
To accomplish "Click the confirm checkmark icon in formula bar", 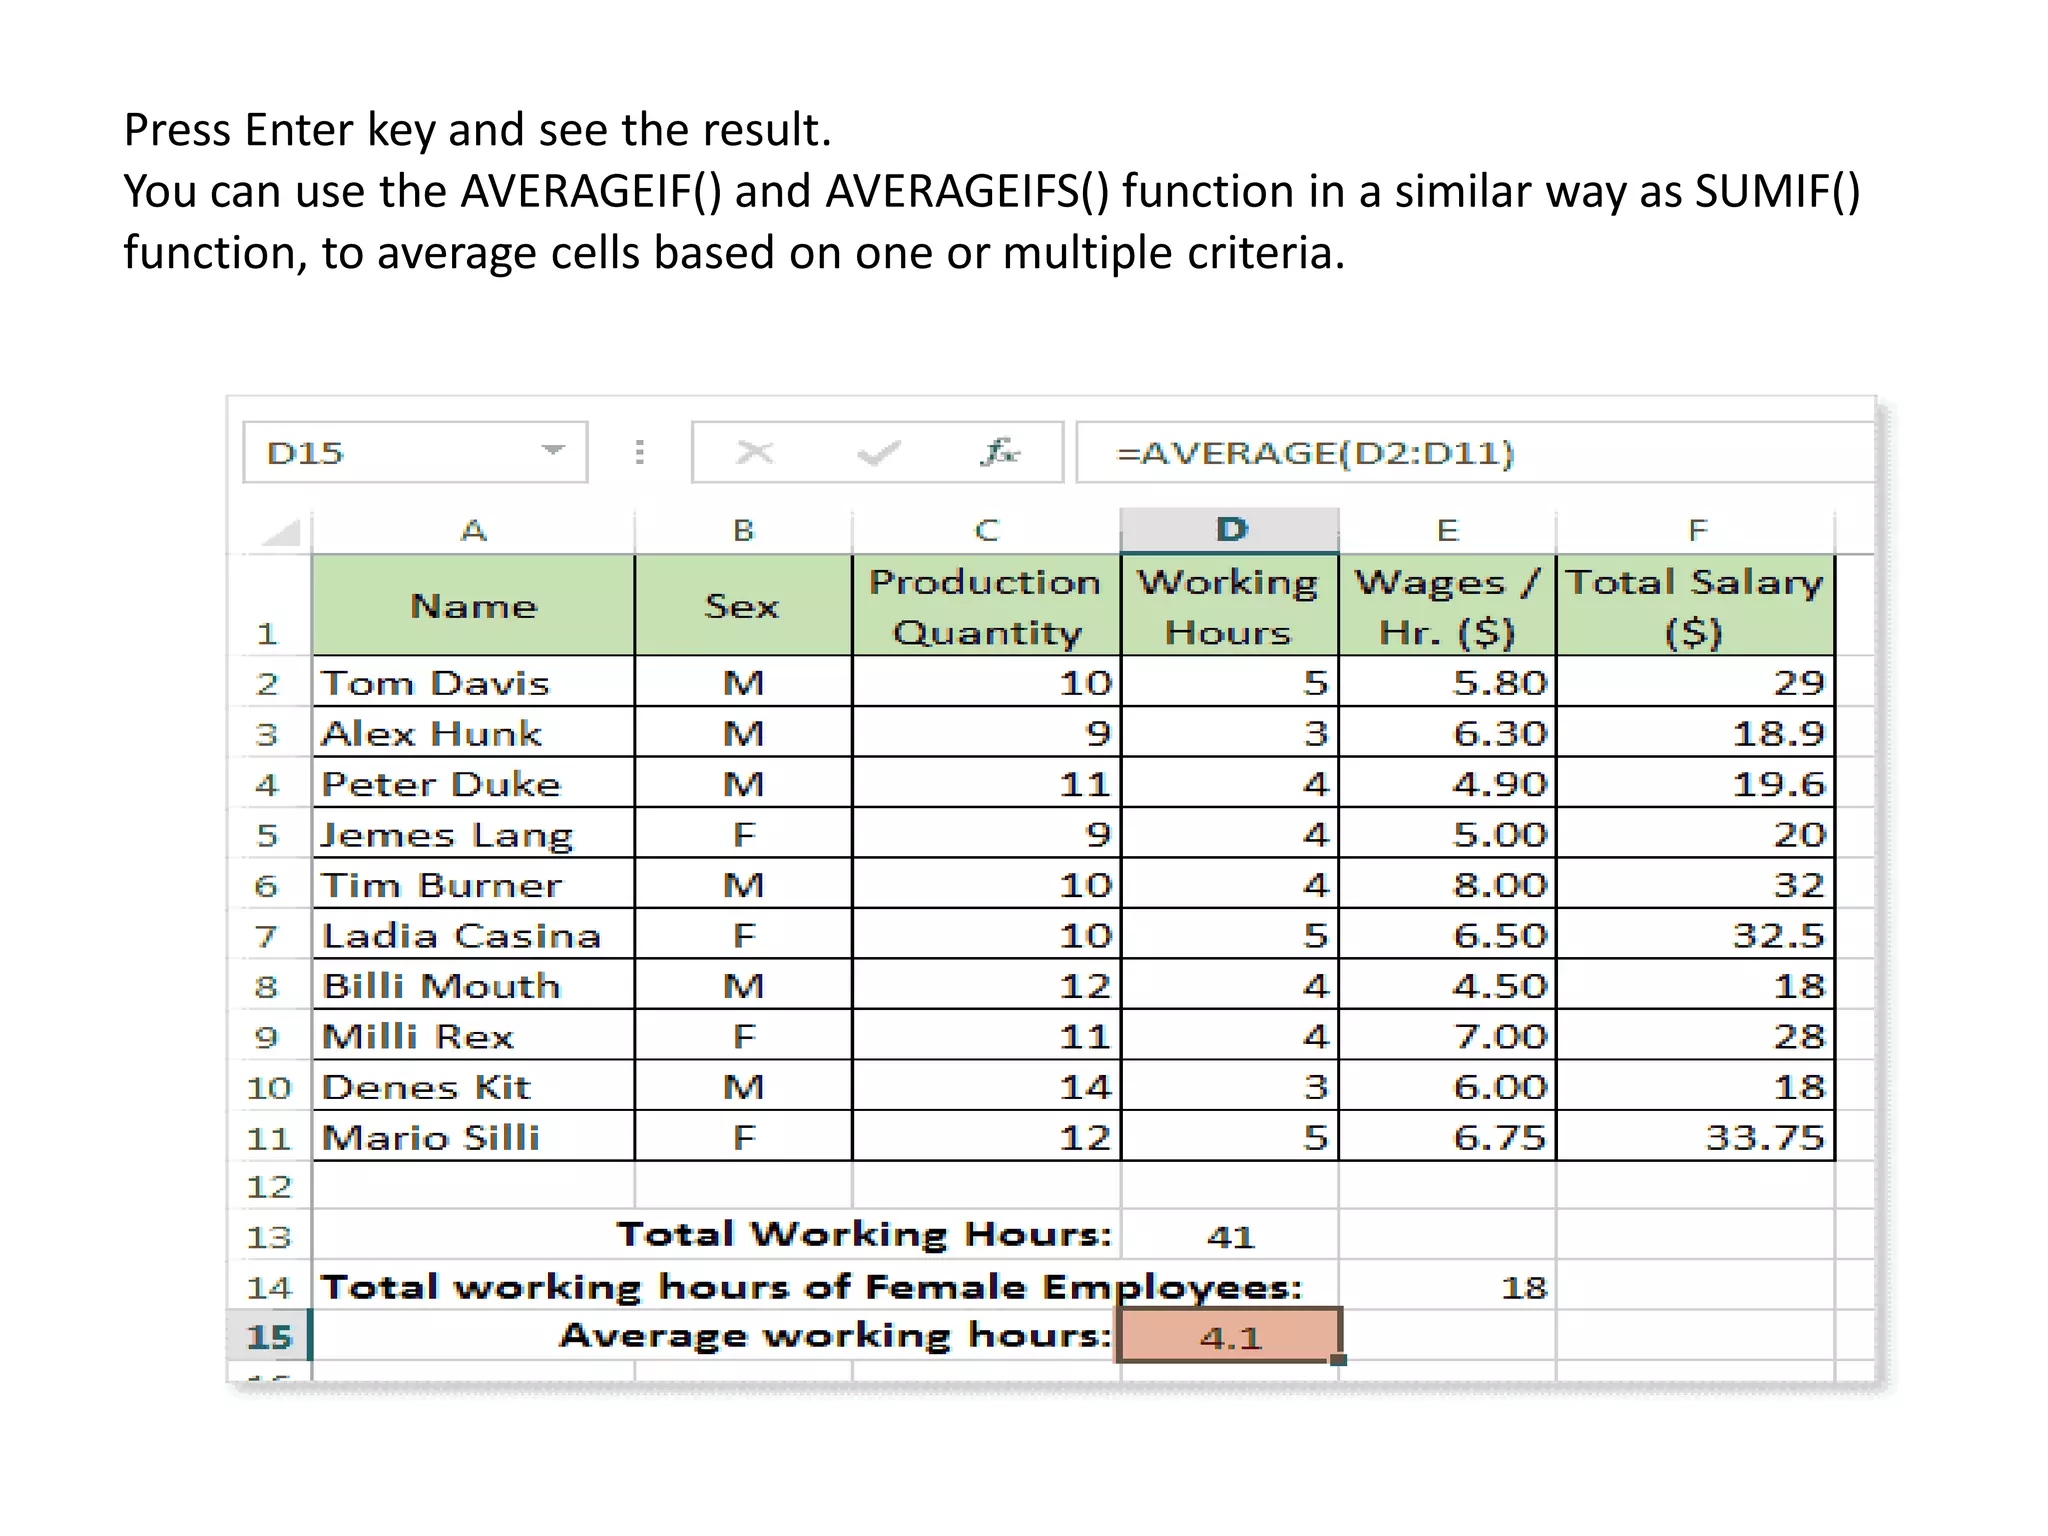I will (879, 454).
